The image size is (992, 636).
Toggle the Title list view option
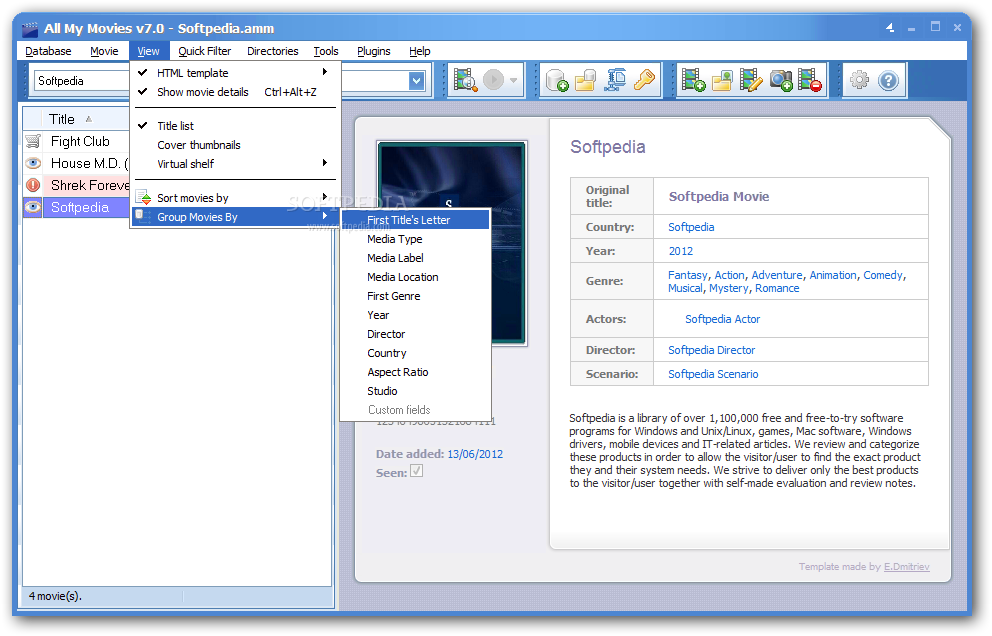coord(235,126)
